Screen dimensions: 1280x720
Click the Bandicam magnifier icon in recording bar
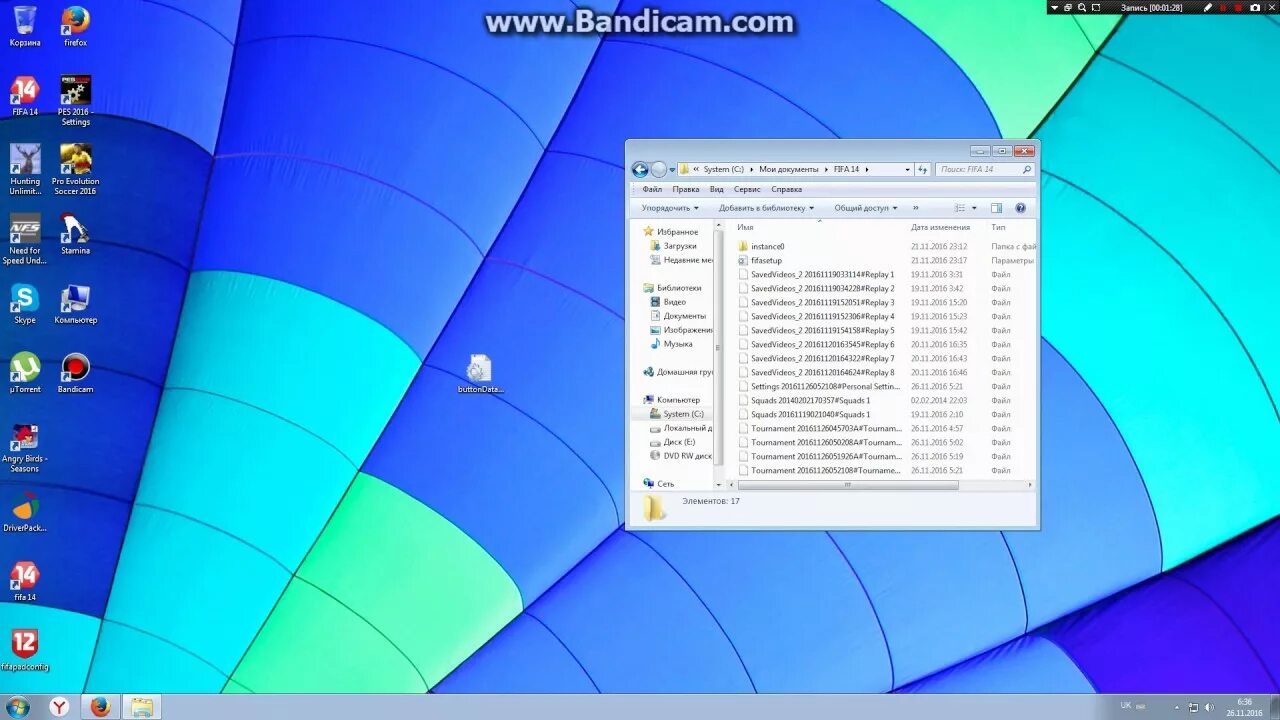click(1081, 7)
